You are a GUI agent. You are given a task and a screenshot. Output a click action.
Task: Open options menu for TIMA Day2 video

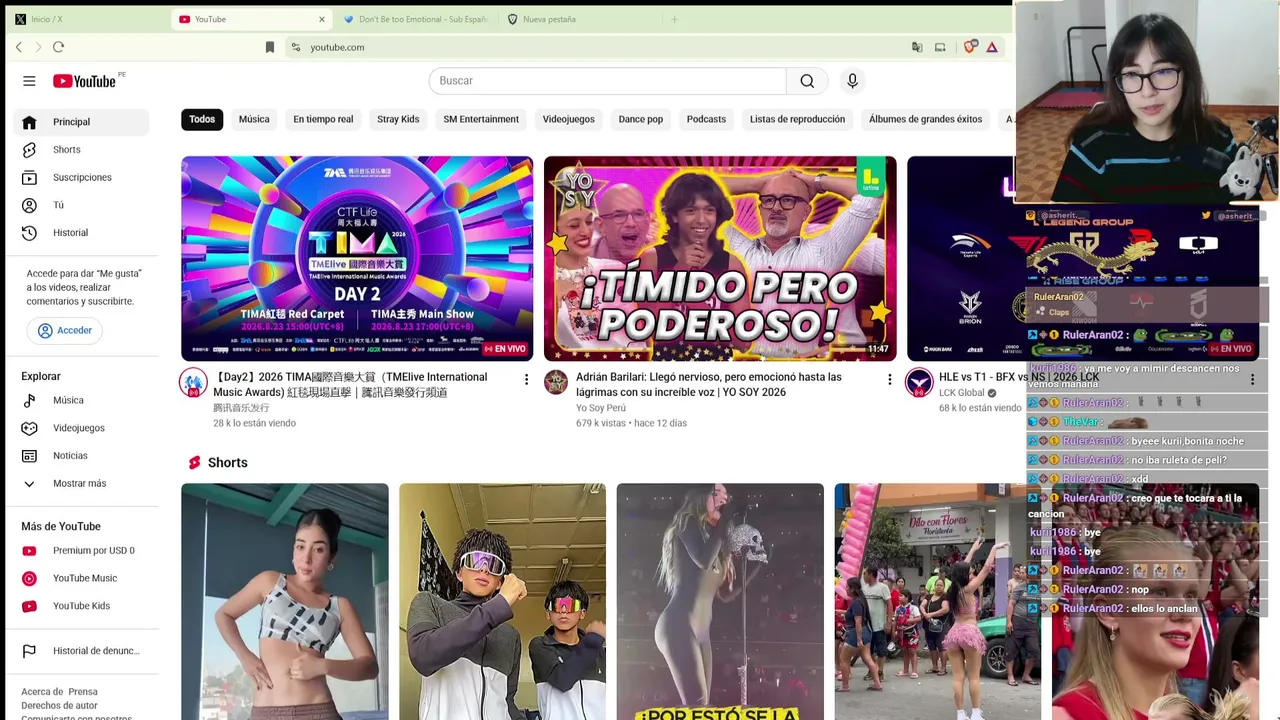(526, 379)
